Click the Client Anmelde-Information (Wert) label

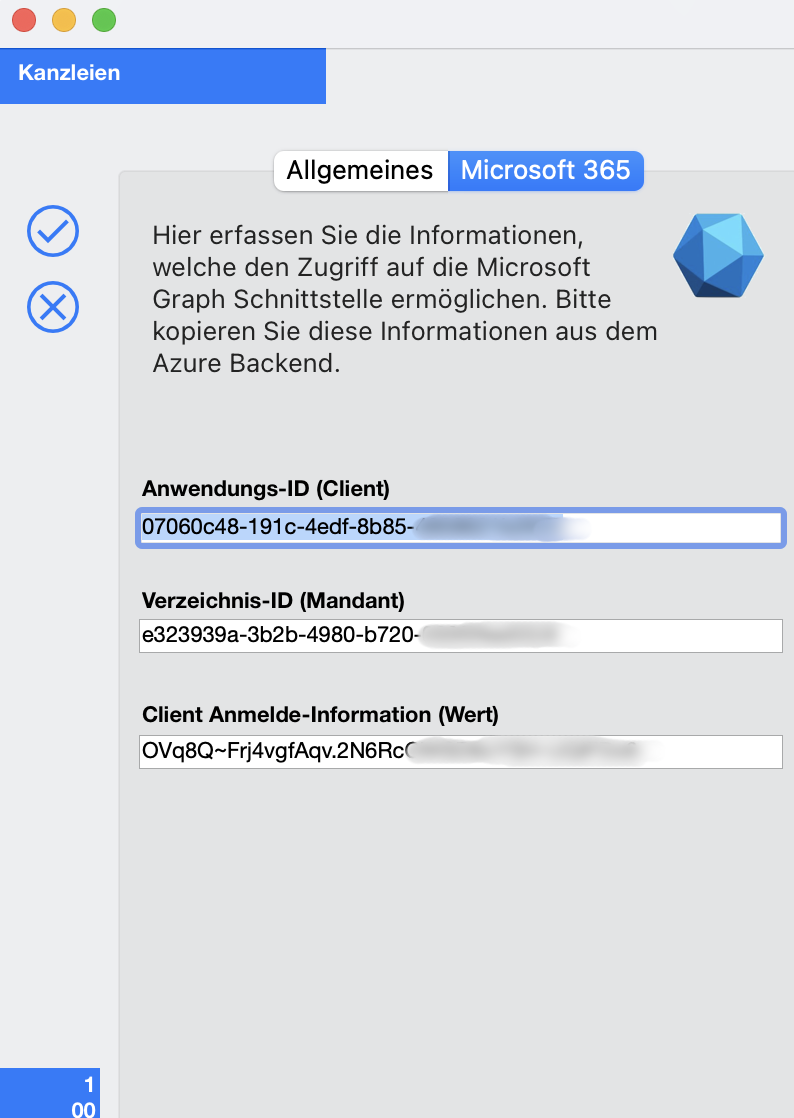click(320, 714)
